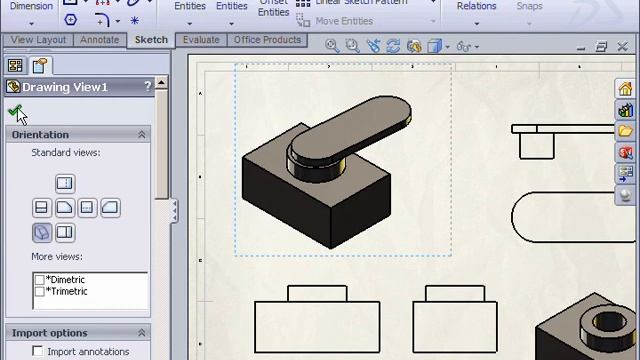The image size is (640, 360).
Task: Switch to the Annotate tab
Action: (x=100, y=40)
